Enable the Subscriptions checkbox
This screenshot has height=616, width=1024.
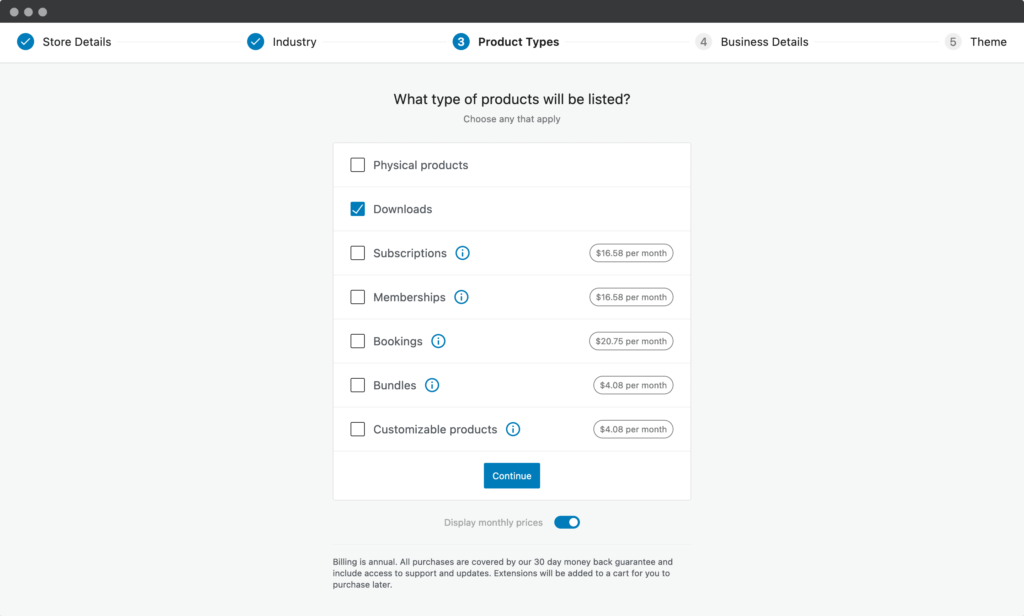(358, 253)
